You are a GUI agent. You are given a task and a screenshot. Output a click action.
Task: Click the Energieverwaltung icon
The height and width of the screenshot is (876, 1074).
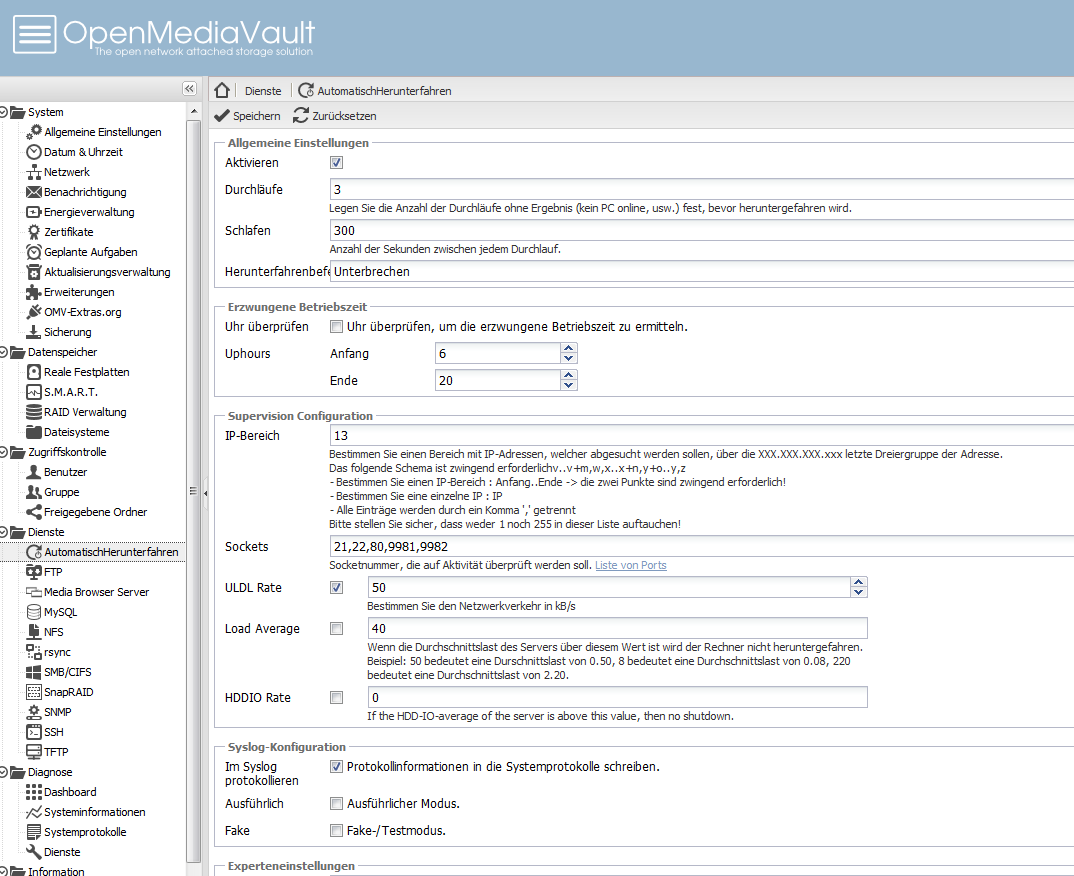(34, 212)
